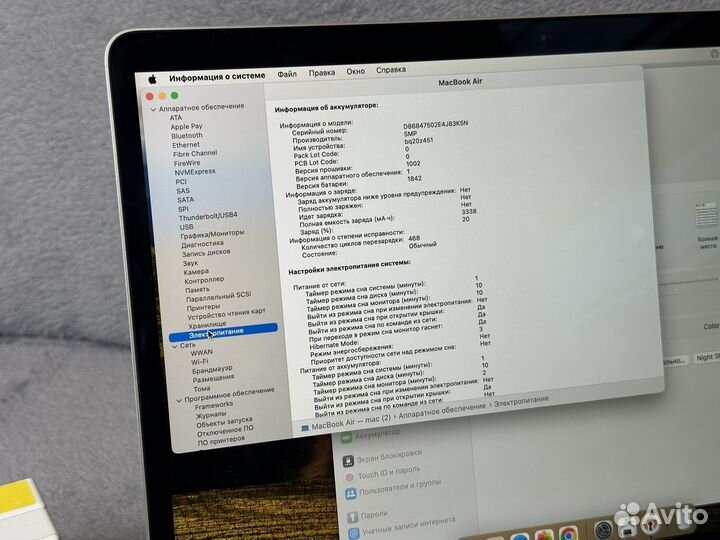720x540 pixels.
Task: Open the Правка menu
Action: click(321, 73)
